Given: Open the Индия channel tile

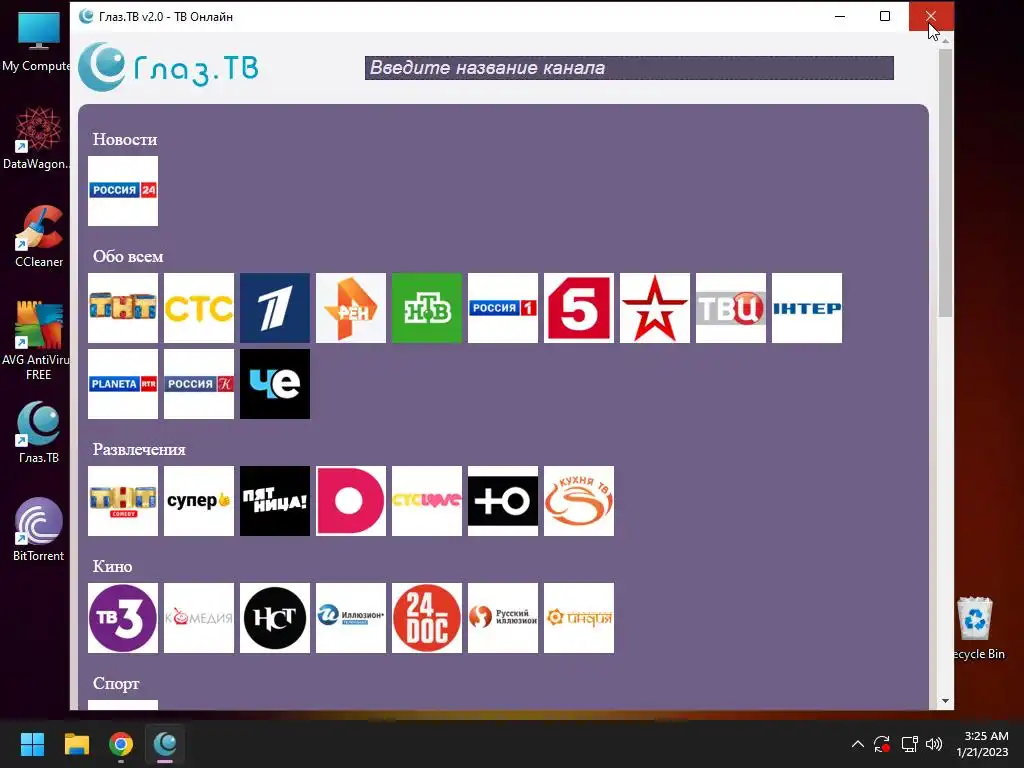Looking at the screenshot, I should pyautogui.click(x=579, y=618).
